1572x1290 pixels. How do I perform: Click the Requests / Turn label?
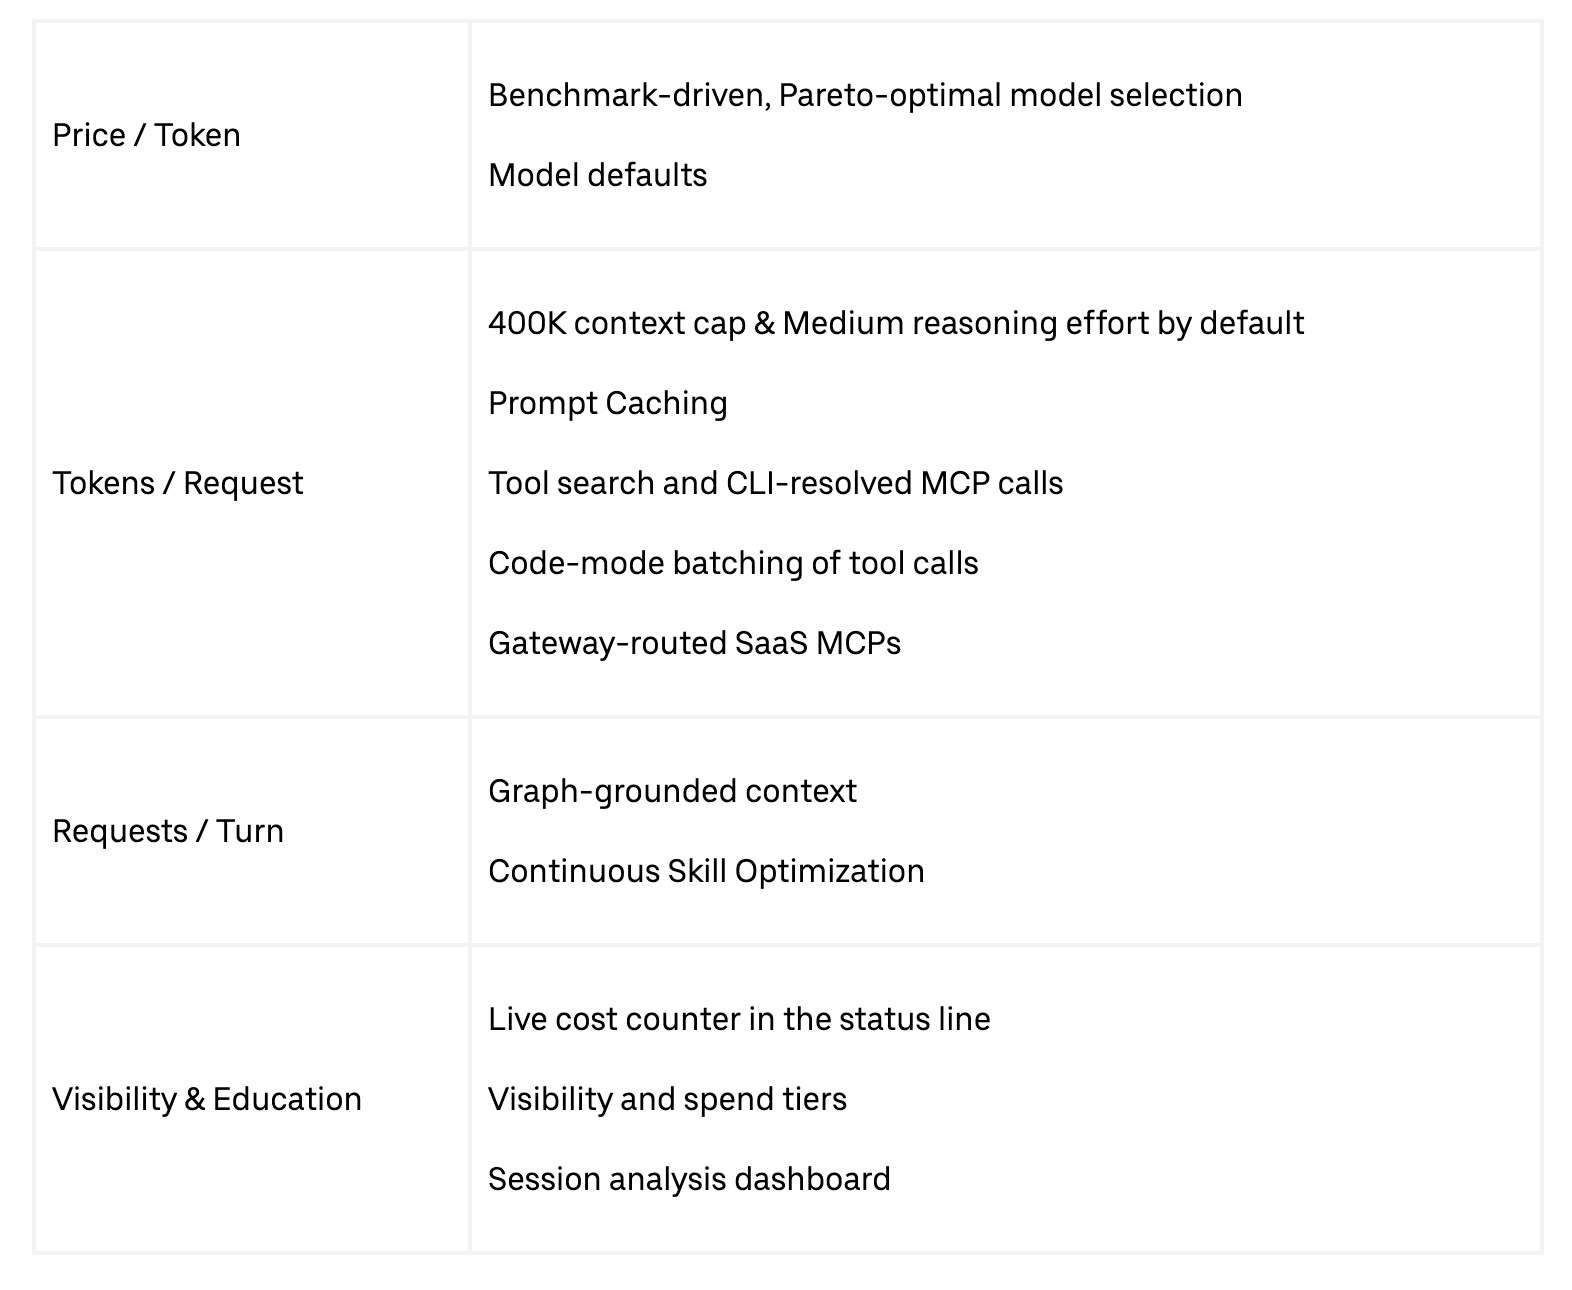pos(168,831)
